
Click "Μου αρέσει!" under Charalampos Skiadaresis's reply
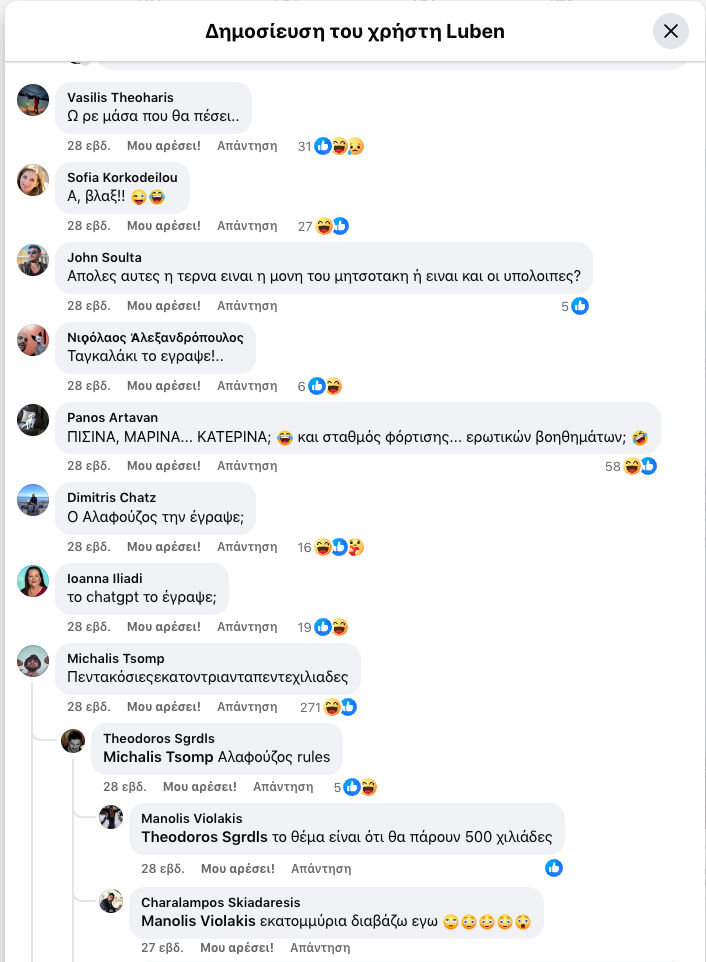tap(239, 947)
